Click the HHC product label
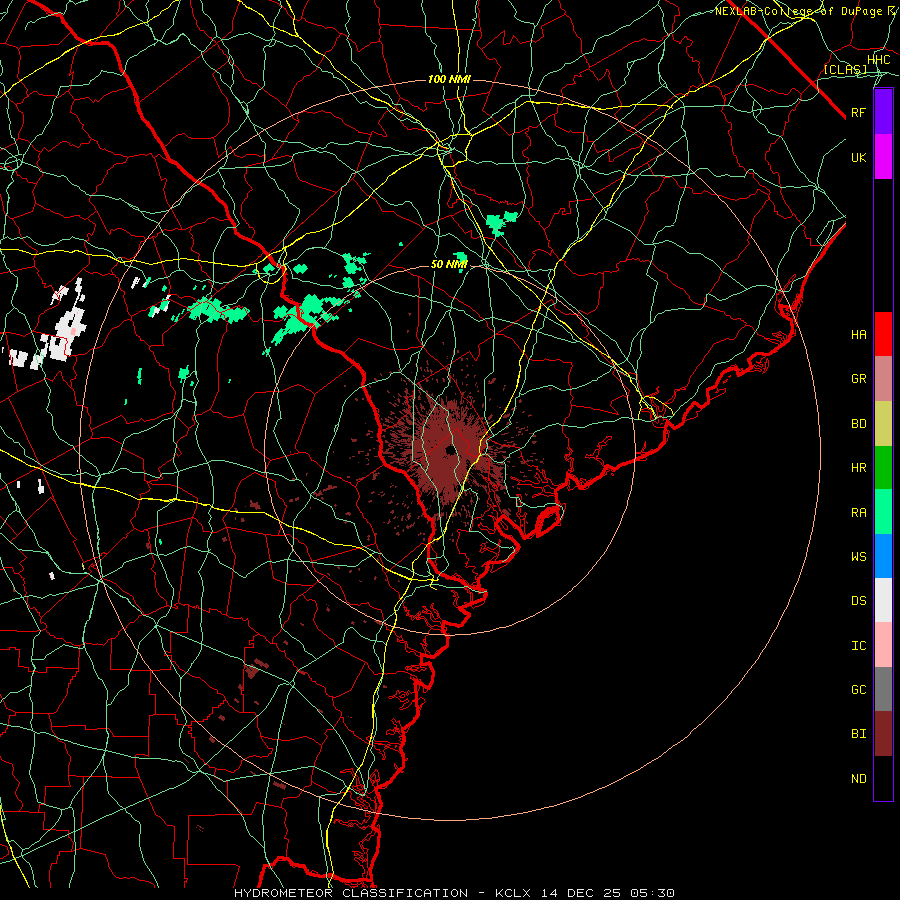900x900 pixels. 879,60
